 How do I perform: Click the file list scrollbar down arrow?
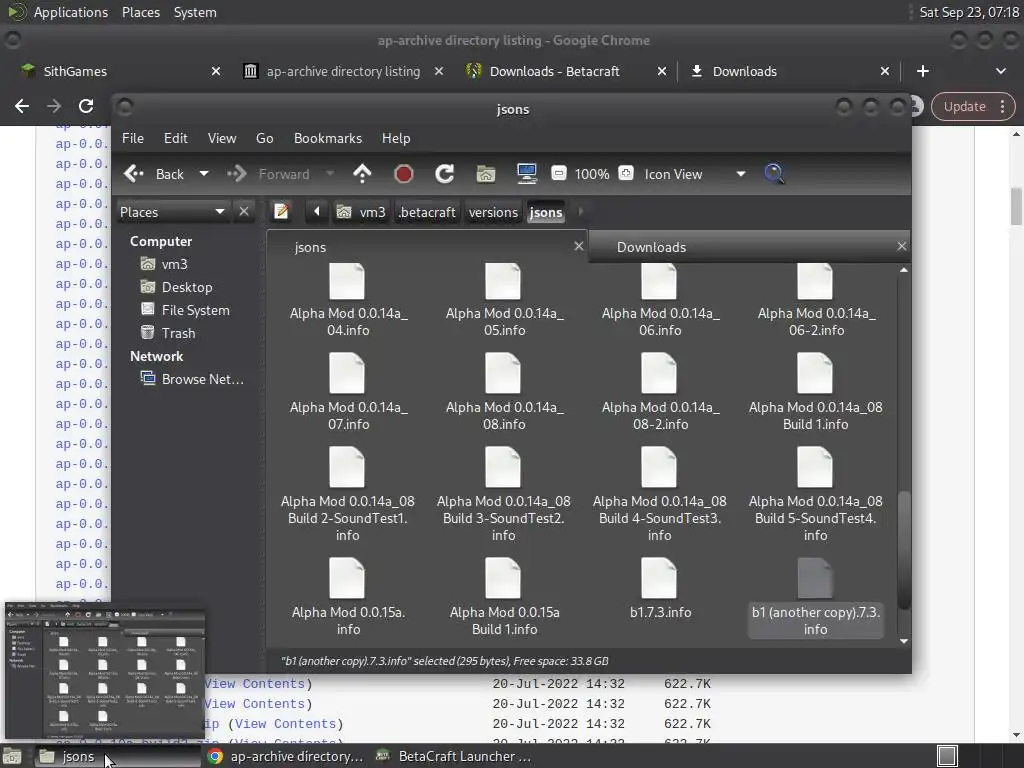click(904, 641)
